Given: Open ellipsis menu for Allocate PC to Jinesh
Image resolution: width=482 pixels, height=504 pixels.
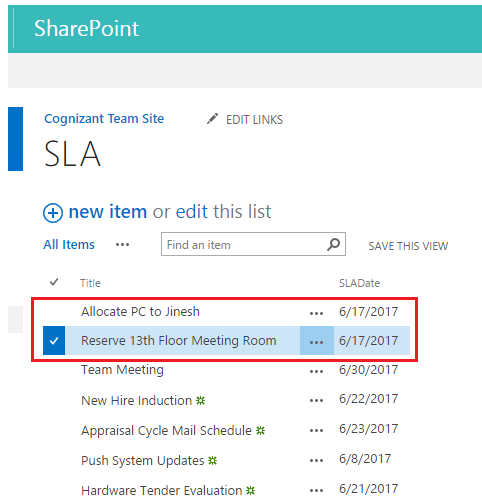Looking at the screenshot, I should click(x=316, y=313).
